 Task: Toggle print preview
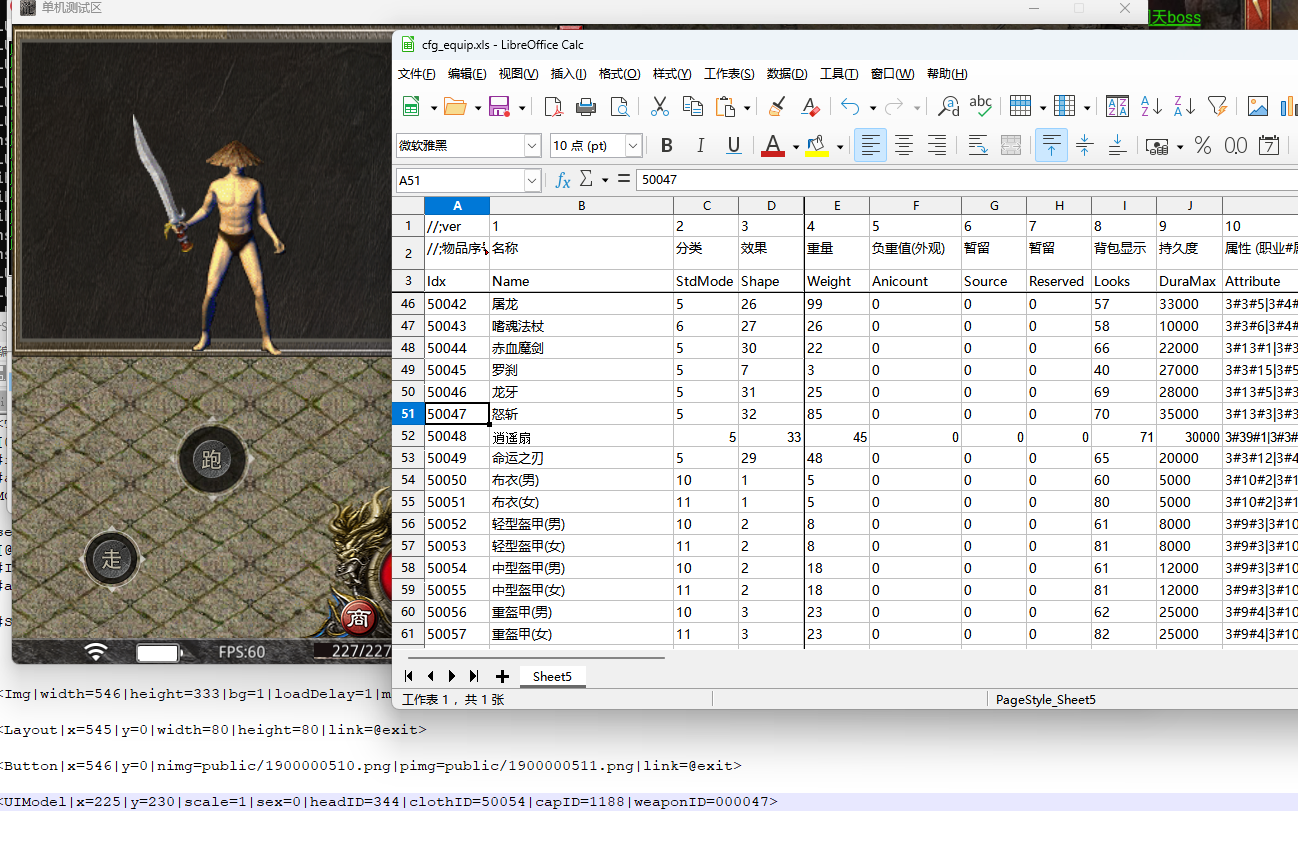click(x=620, y=106)
